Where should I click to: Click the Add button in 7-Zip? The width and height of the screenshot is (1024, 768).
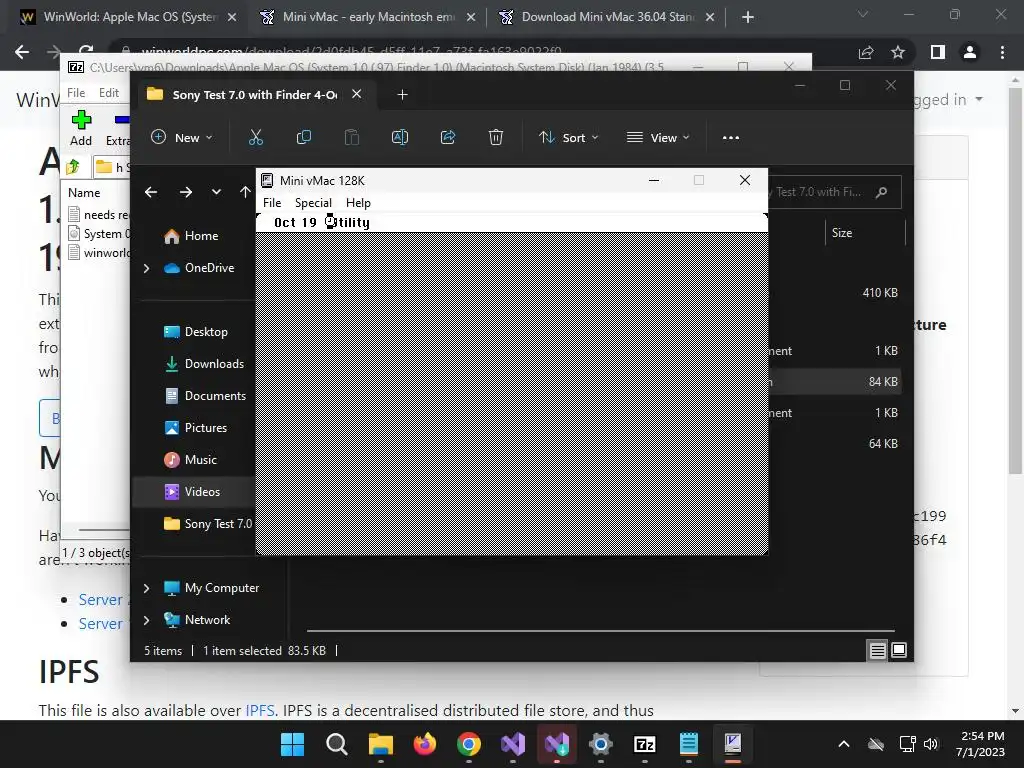tap(81, 128)
